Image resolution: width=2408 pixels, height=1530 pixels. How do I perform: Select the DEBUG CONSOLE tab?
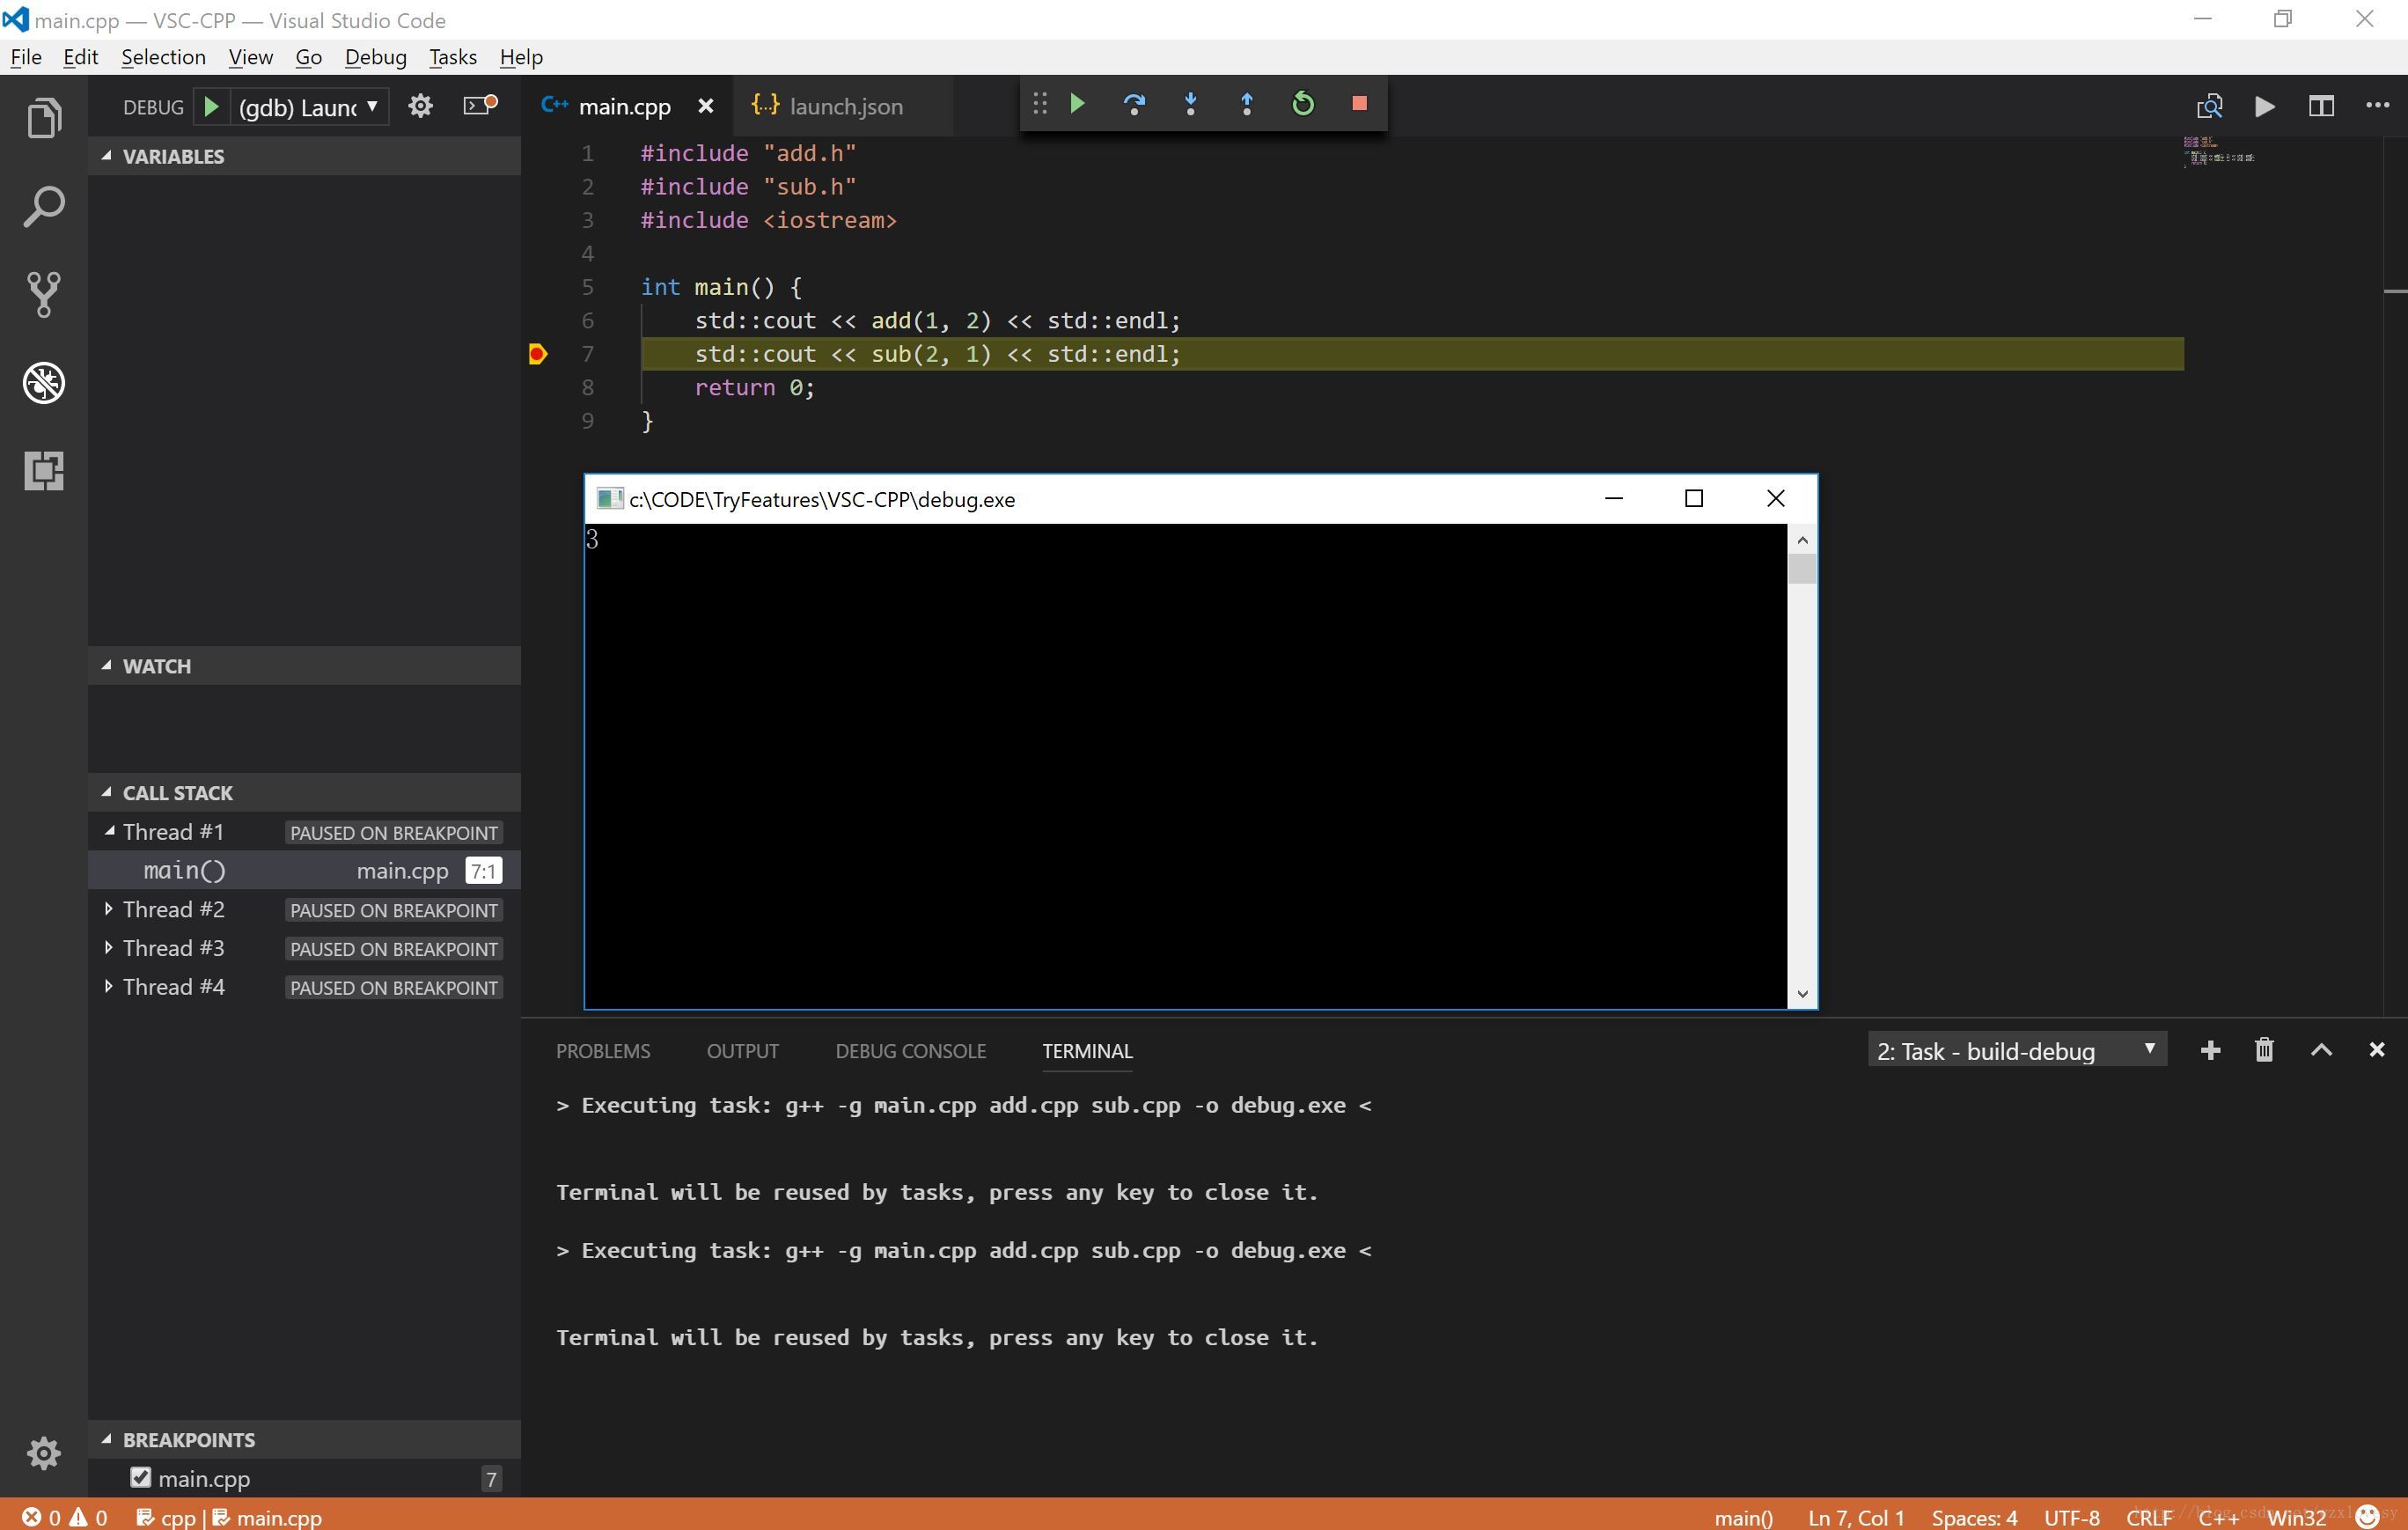[x=909, y=1049]
